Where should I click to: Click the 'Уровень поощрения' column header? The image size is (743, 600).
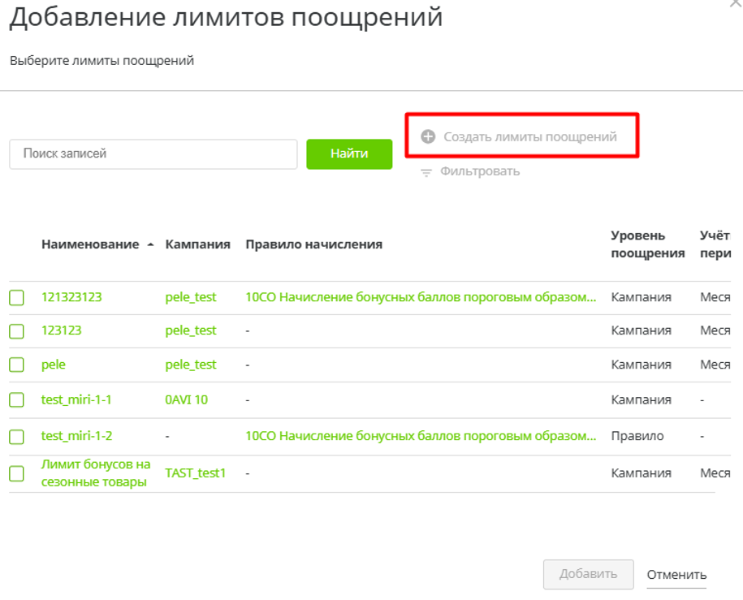647,244
